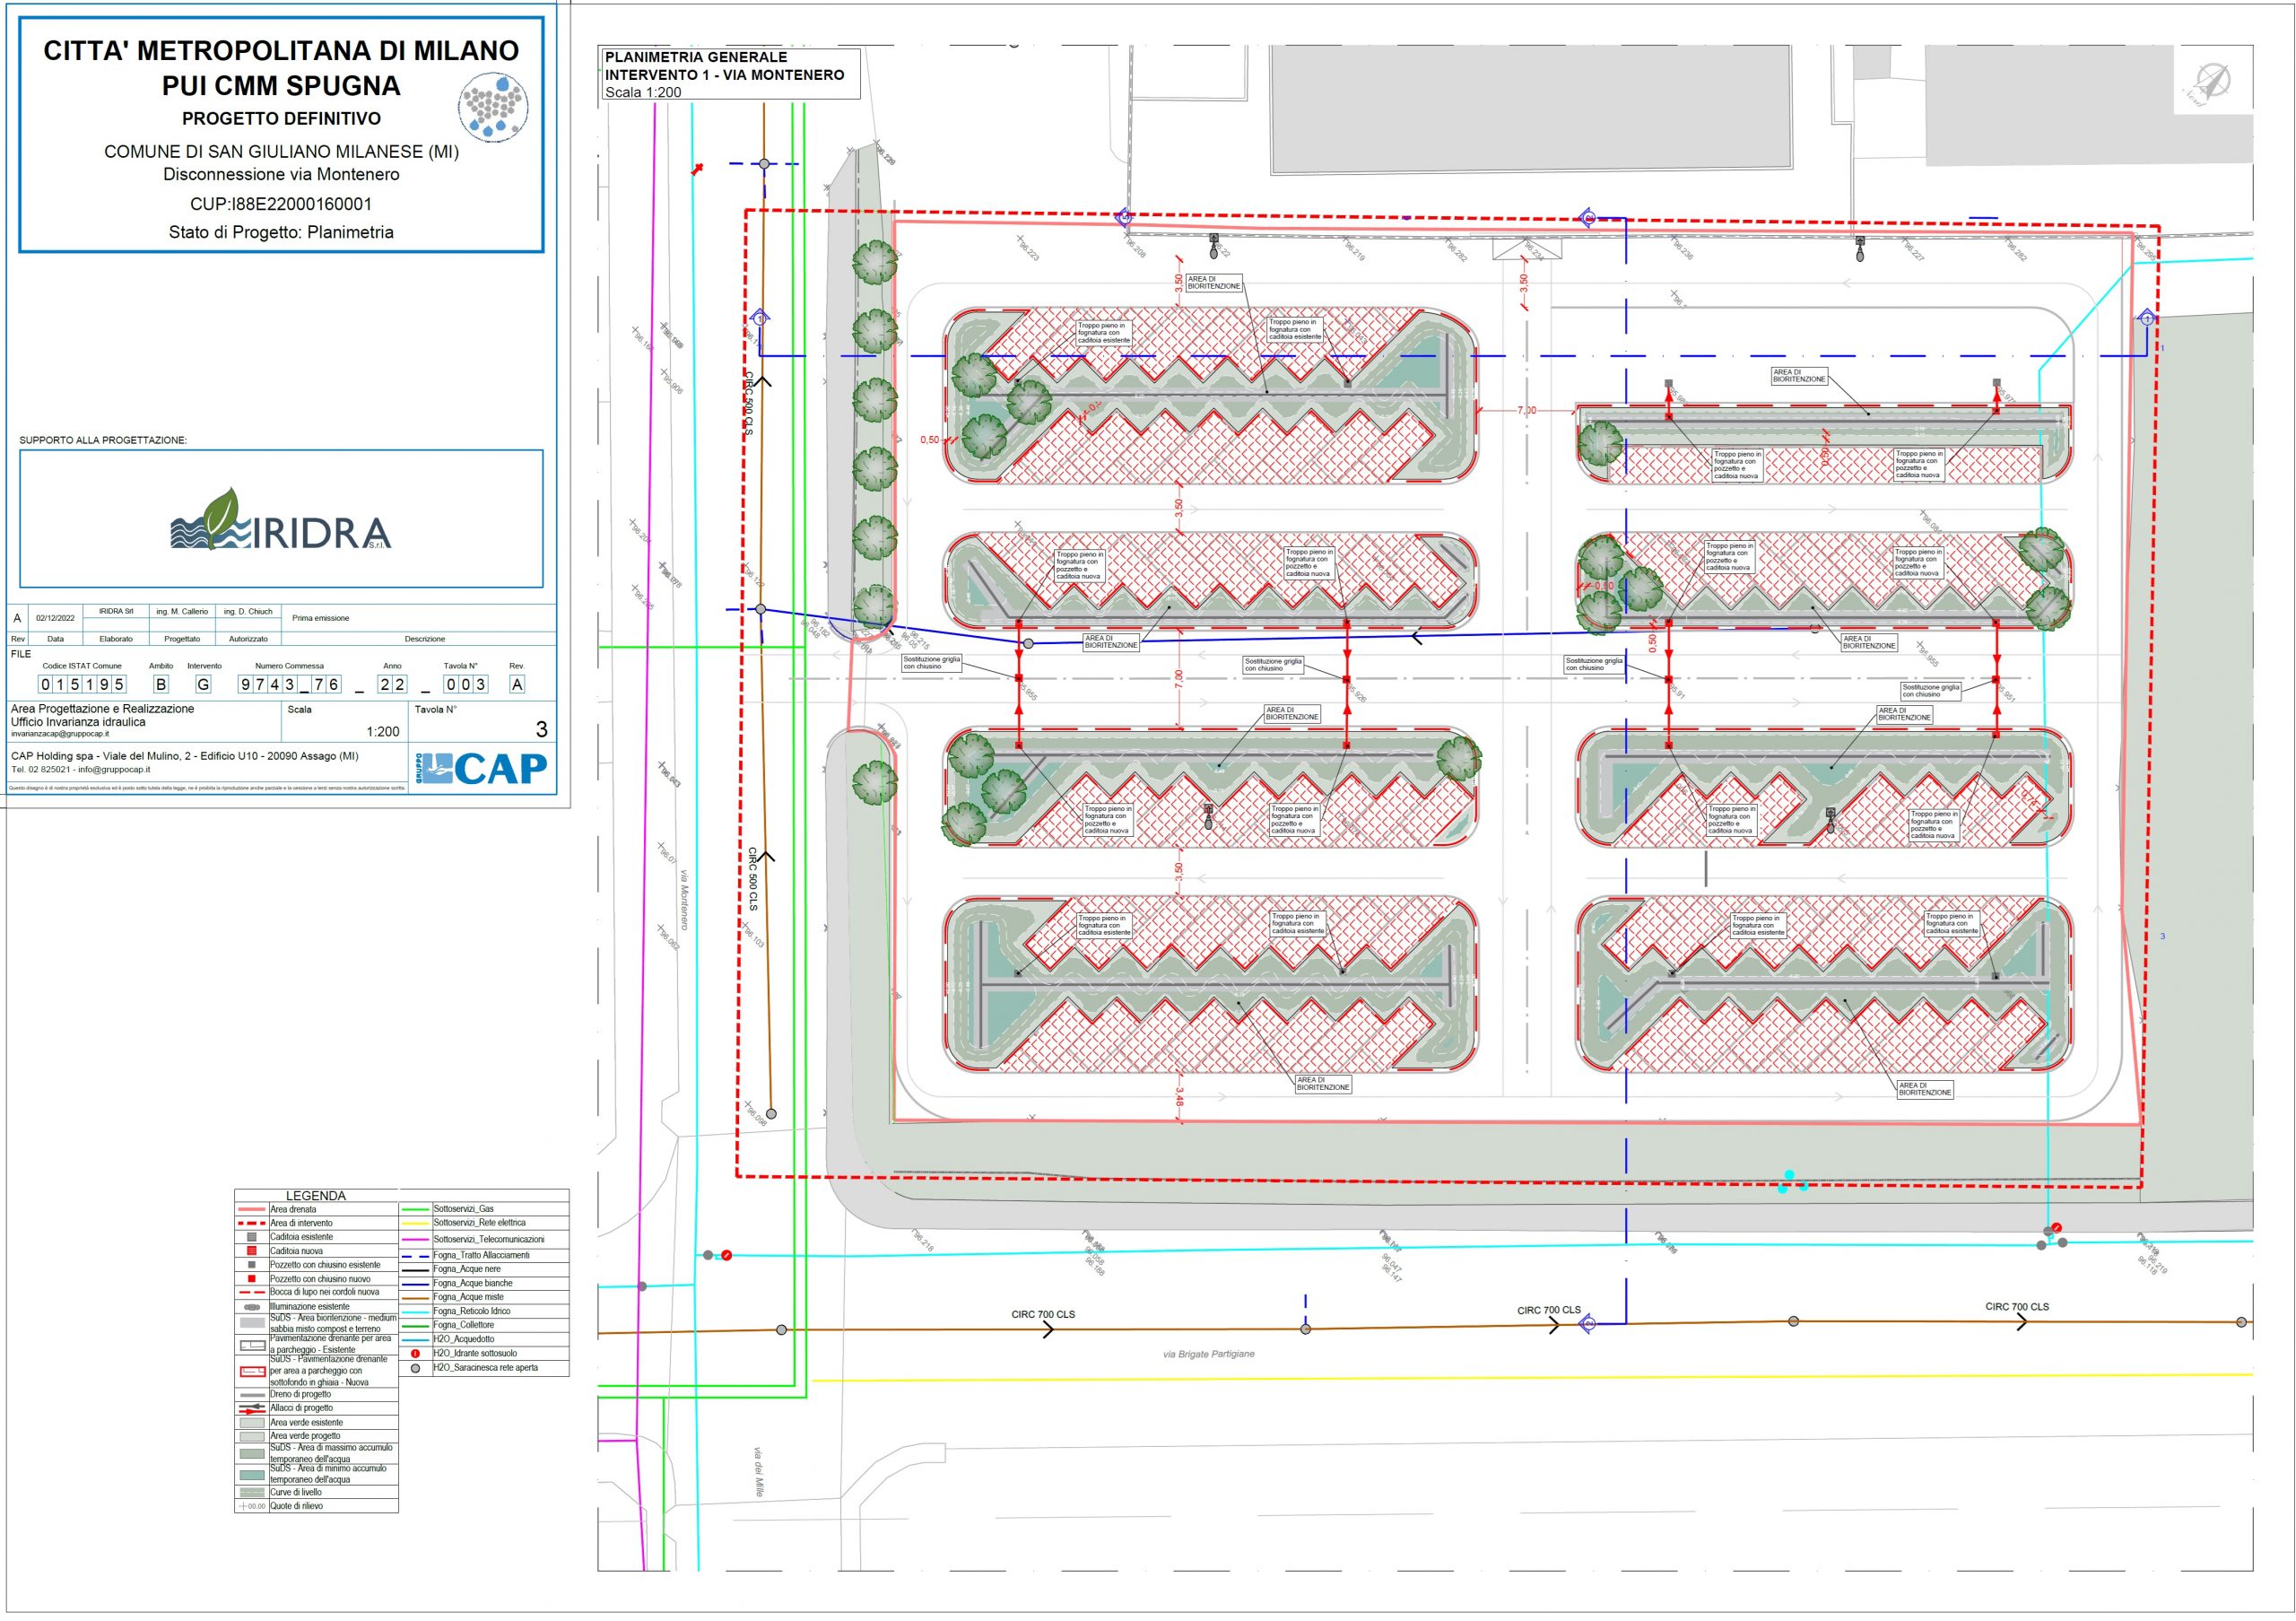The width and height of the screenshot is (2296, 1621).
Task: Click the 'ing. D. Chiuch' cell
Action: [x=248, y=611]
